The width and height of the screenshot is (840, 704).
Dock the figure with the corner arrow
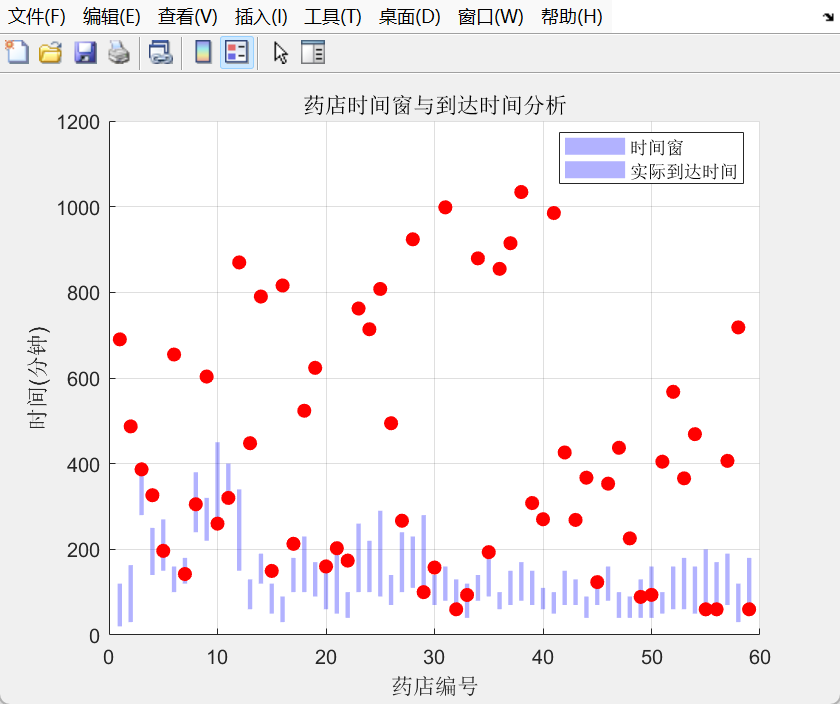828,17
